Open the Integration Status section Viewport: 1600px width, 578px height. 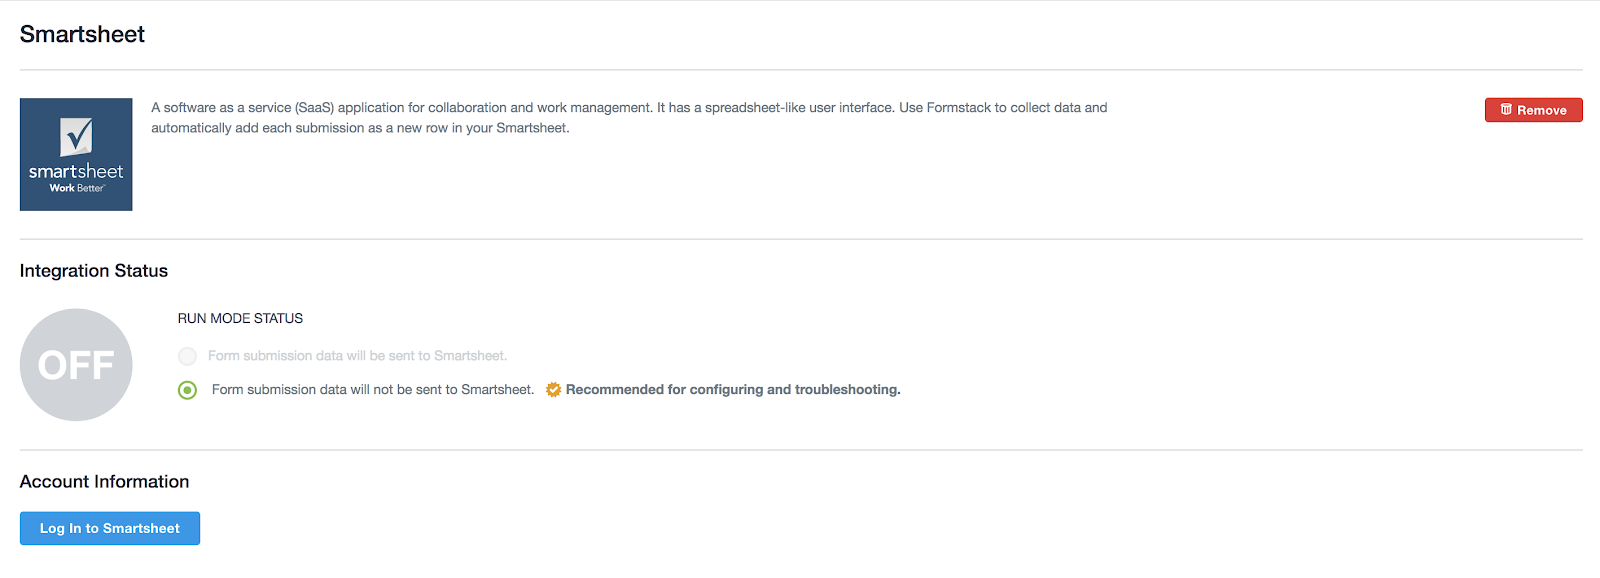[93, 270]
